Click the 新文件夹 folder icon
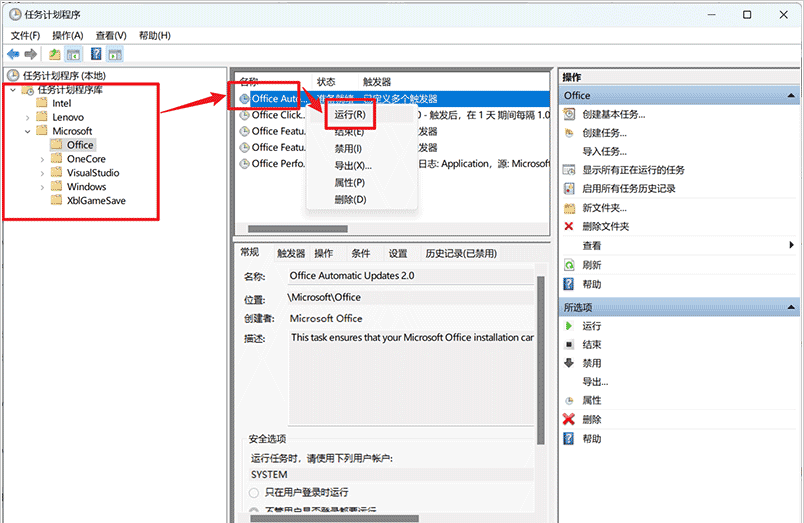 (x=569, y=208)
